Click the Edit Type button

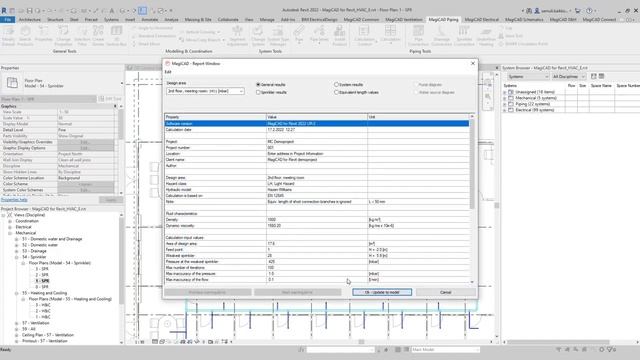110,99
